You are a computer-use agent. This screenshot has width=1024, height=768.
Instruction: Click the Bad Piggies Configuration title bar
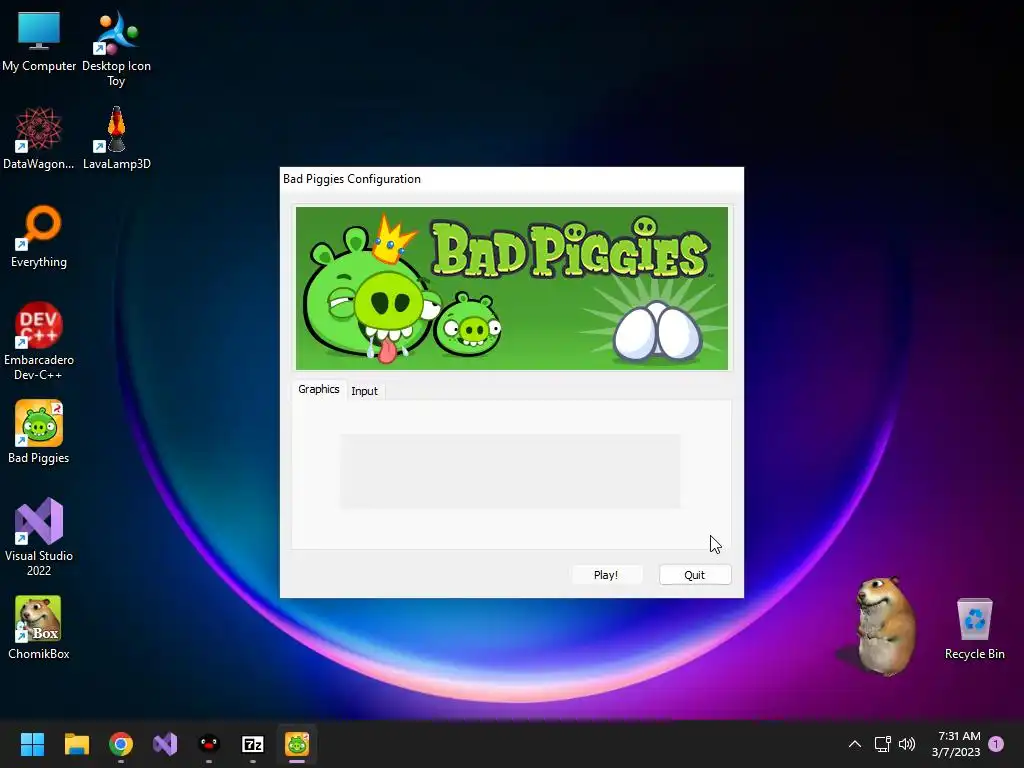pyautogui.click(x=512, y=179)
